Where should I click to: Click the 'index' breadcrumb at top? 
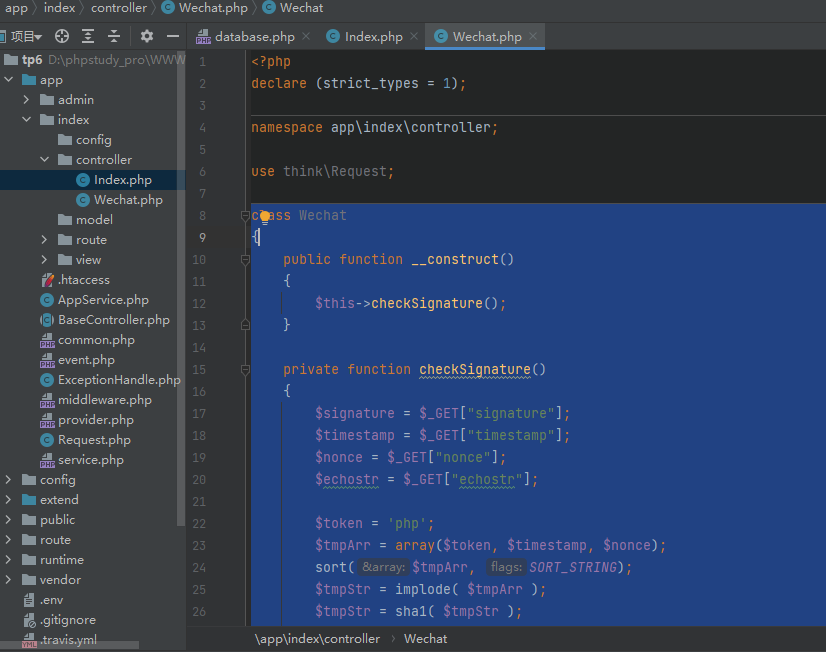tap(60, 8)
